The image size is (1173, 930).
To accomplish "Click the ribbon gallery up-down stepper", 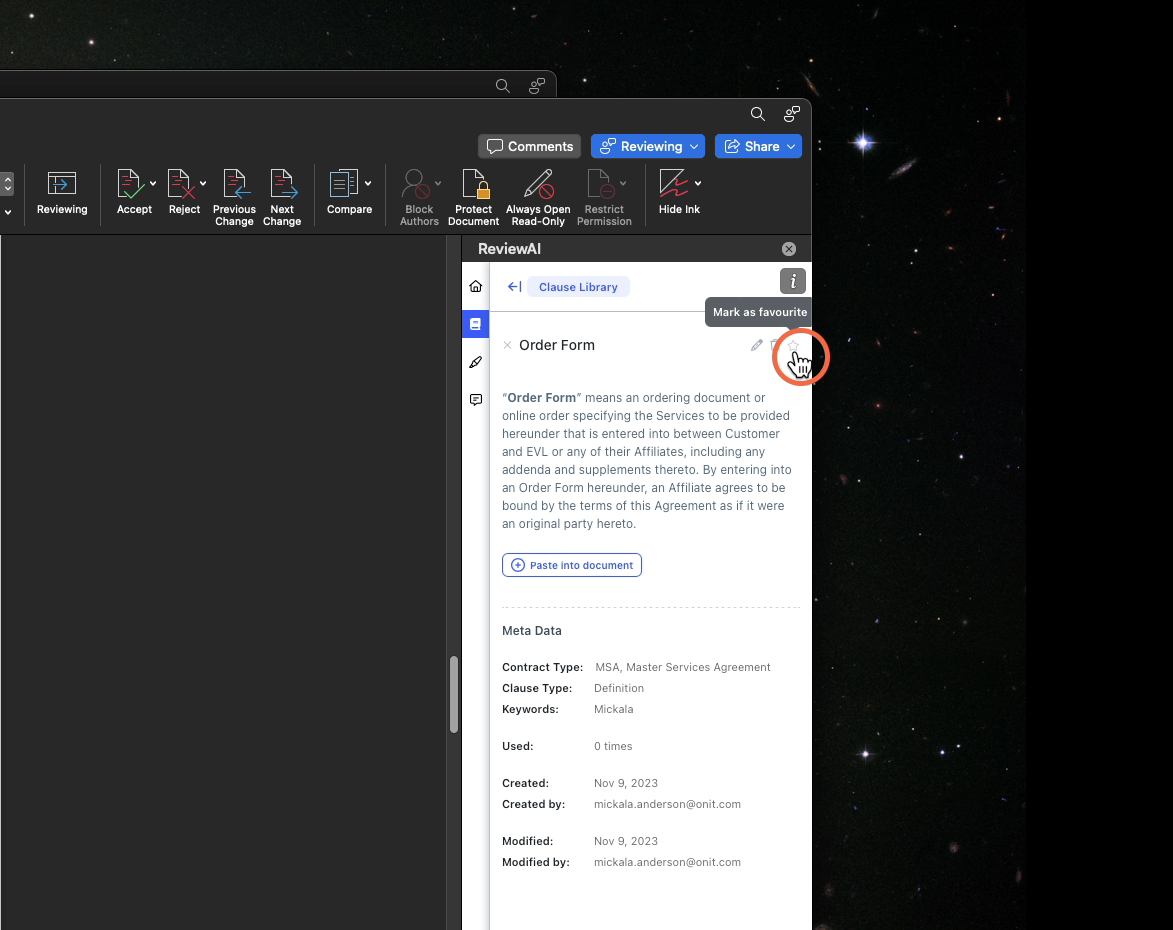I will coord(7,184).
